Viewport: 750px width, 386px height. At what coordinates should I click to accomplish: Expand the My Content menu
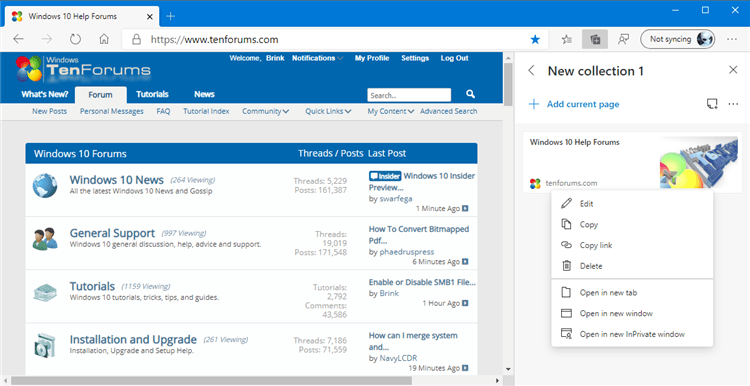[x=391, y=111]
